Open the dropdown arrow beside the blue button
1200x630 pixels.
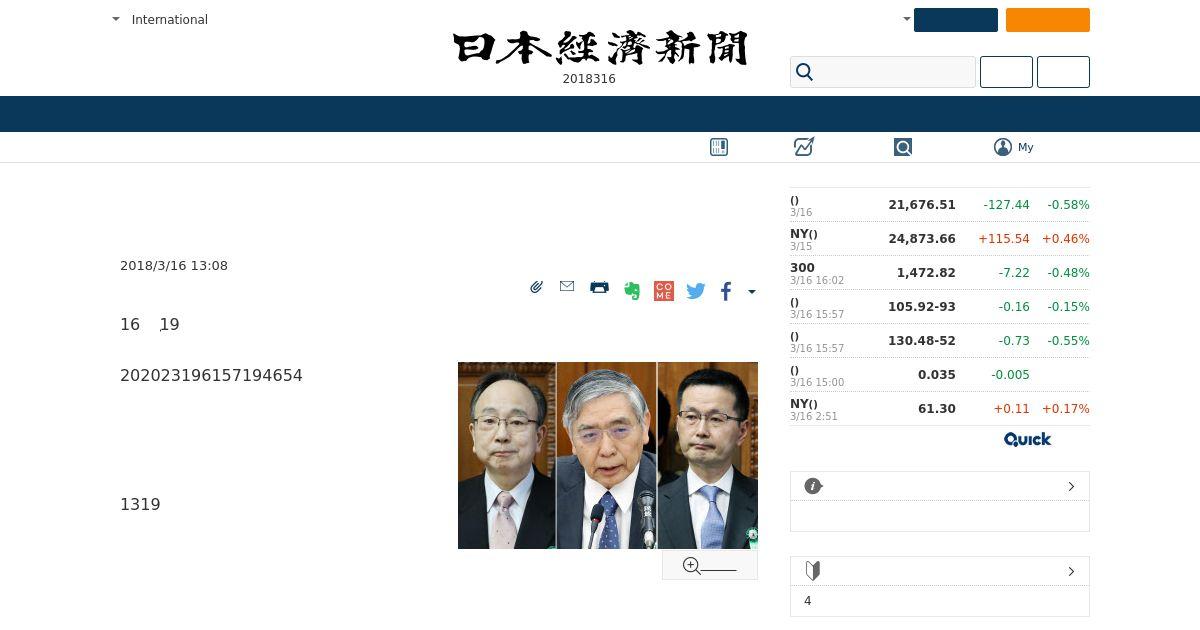click(x=906, y=19)
